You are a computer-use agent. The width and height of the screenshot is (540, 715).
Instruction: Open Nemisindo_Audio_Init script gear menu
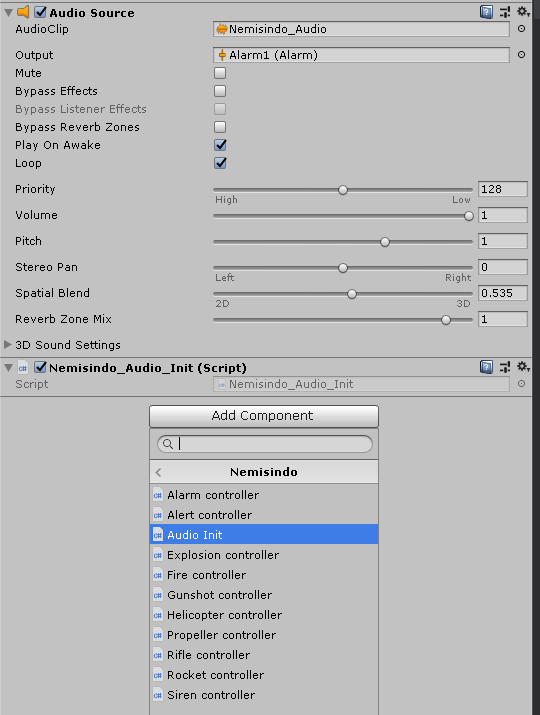[523, 367]
